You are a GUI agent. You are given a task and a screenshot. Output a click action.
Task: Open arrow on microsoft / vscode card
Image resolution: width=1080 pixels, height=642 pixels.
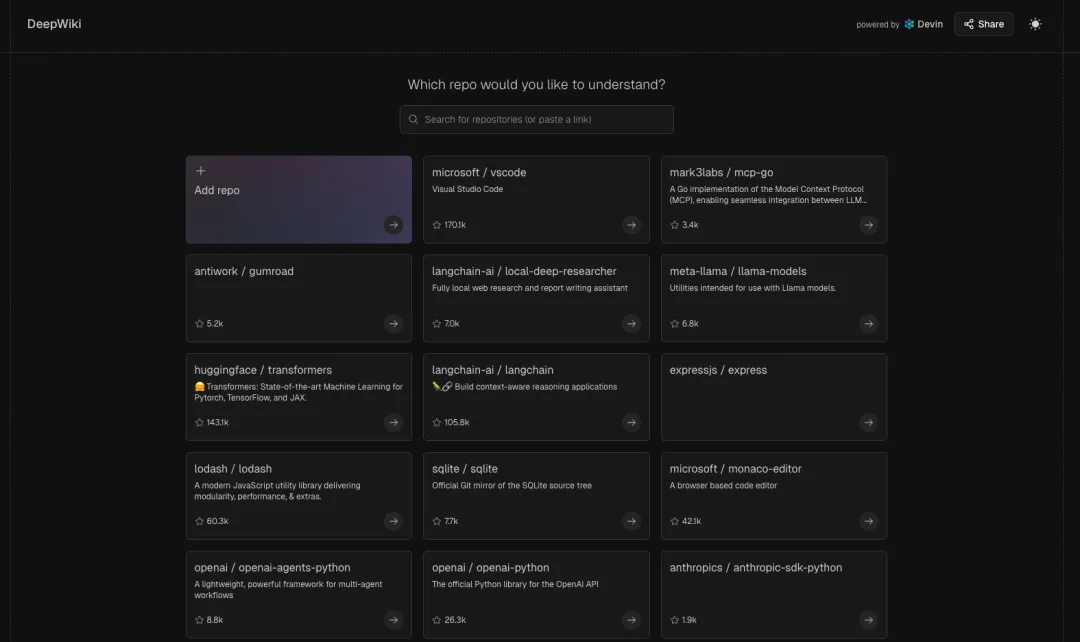pos(631,225)
